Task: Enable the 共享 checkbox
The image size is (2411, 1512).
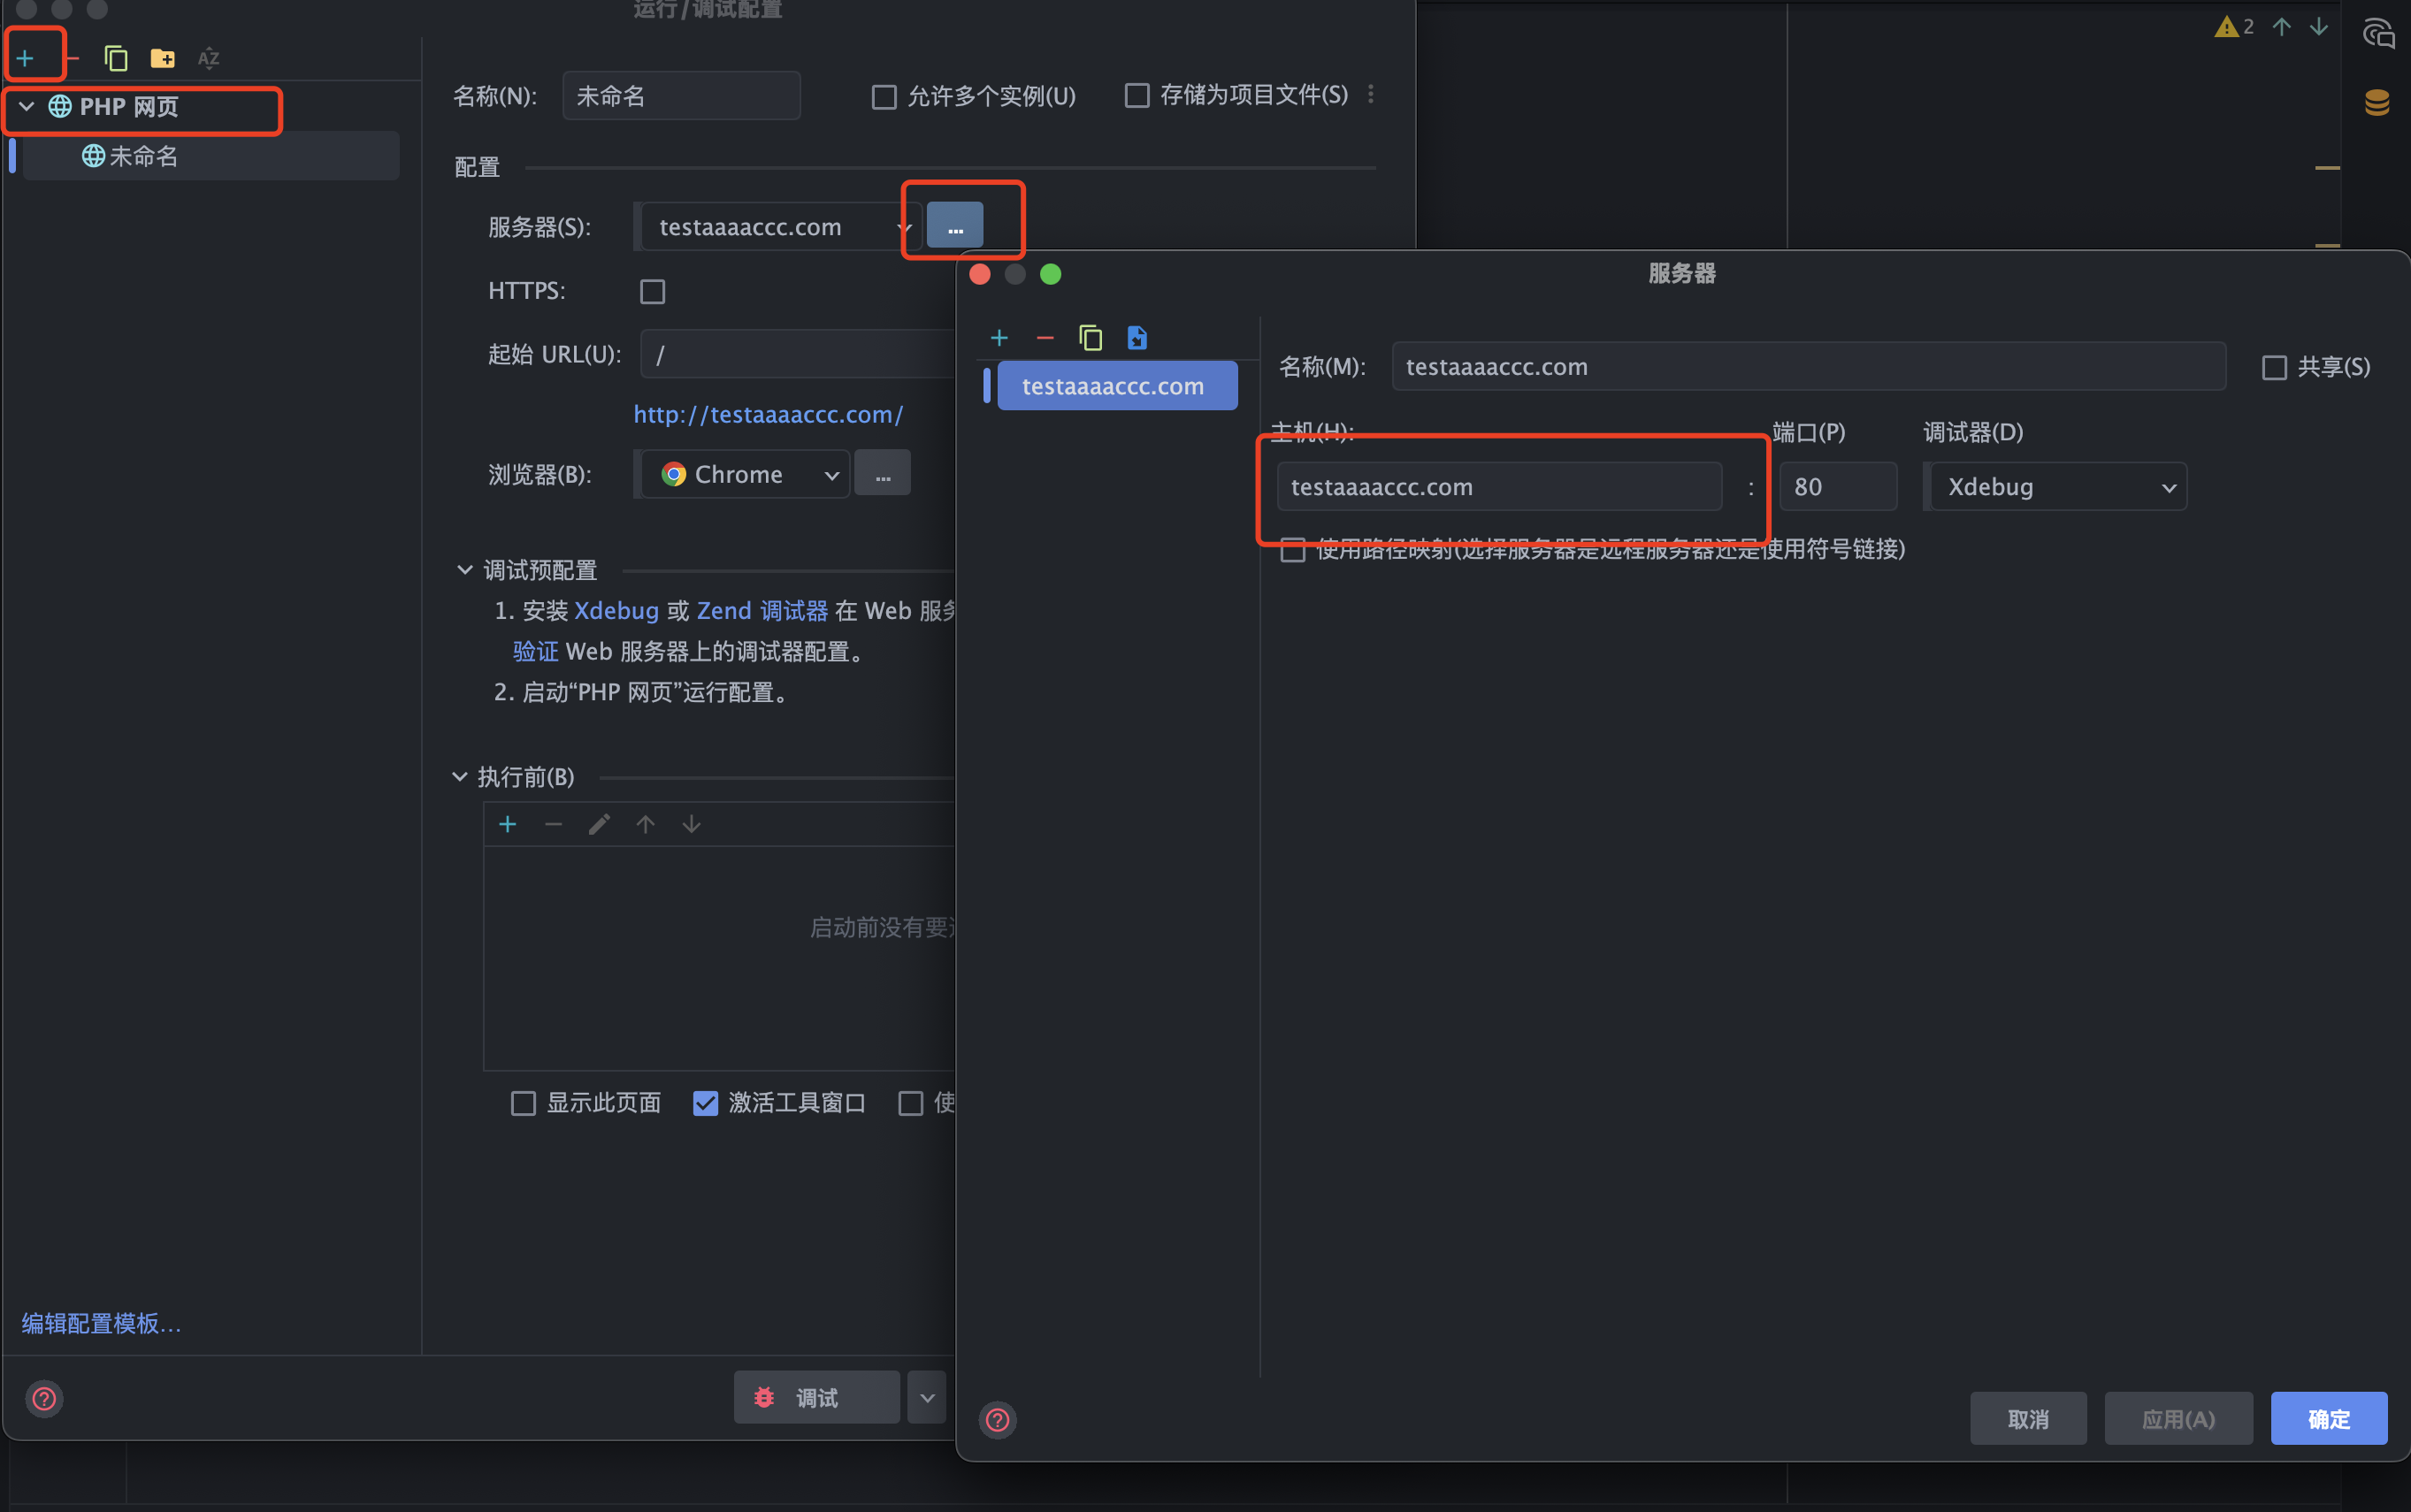Action: point(2274,368)
